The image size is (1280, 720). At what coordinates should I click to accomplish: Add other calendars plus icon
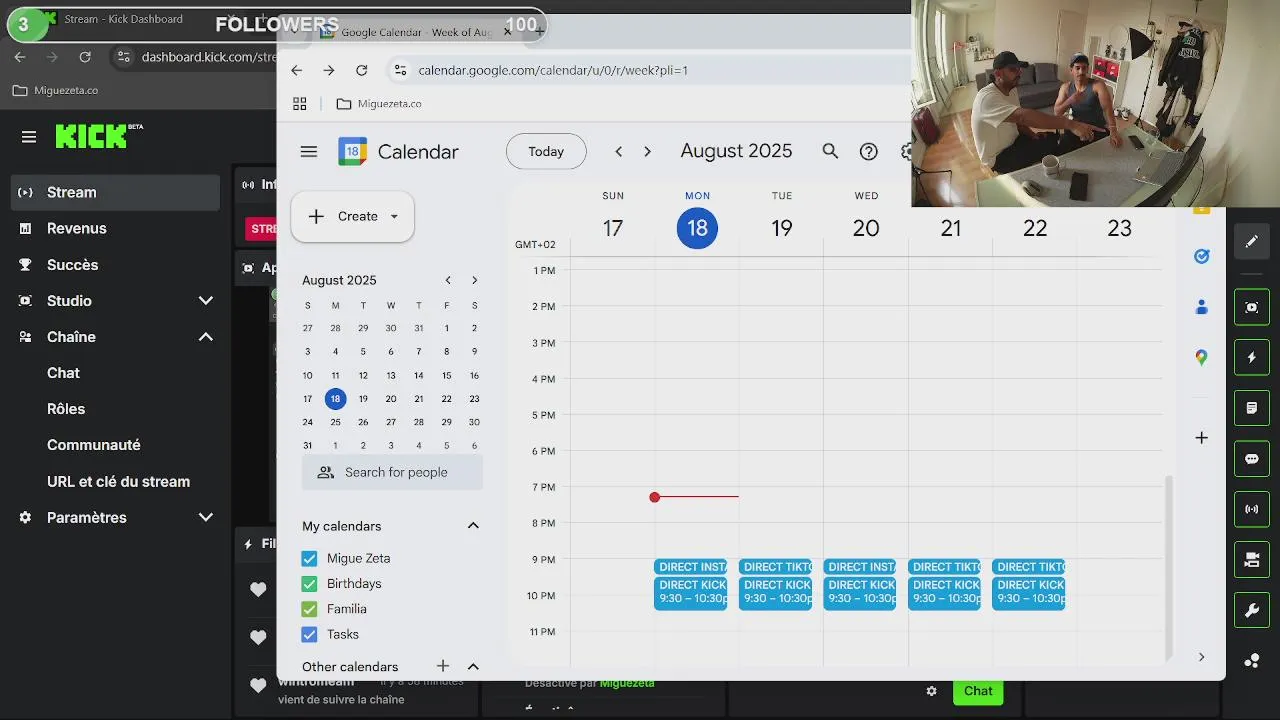click(442, 666)
